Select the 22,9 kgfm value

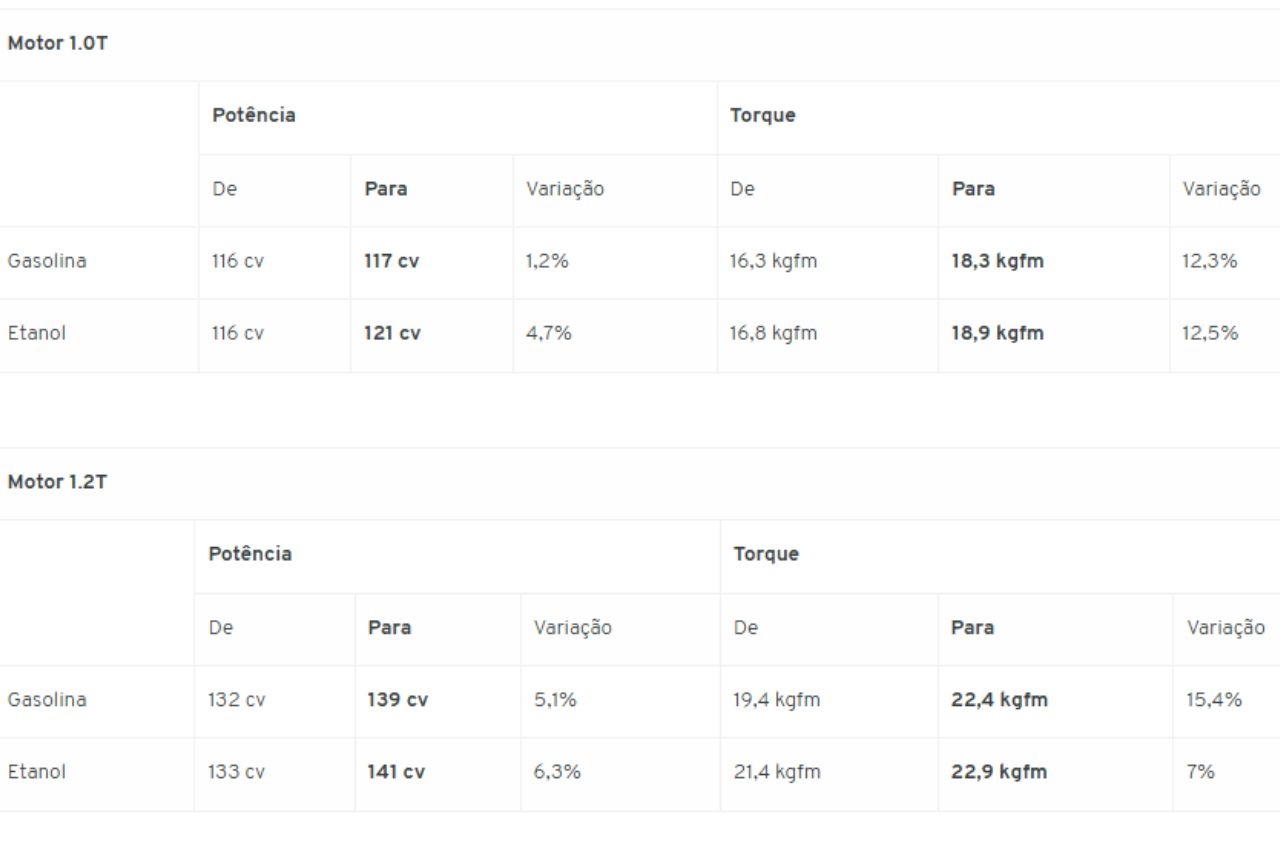(999, 772)
